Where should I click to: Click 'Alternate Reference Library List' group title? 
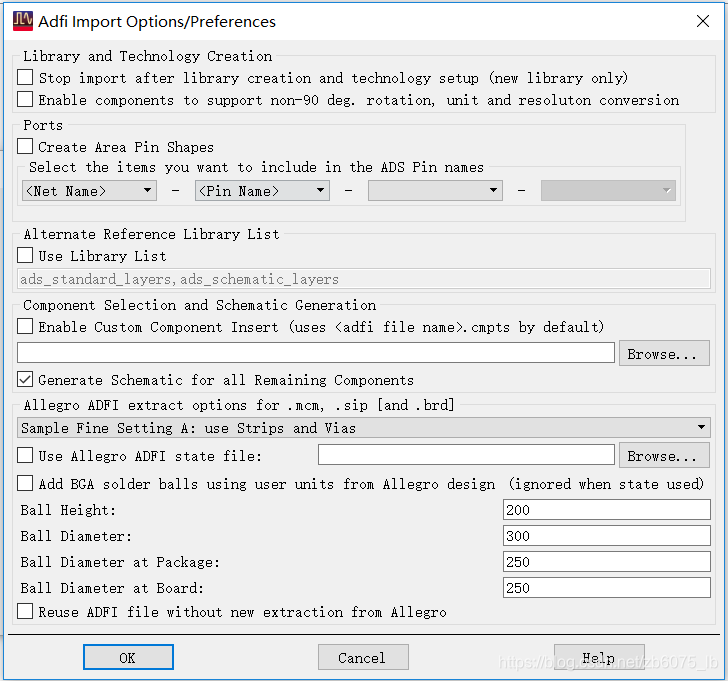[152, 234]
